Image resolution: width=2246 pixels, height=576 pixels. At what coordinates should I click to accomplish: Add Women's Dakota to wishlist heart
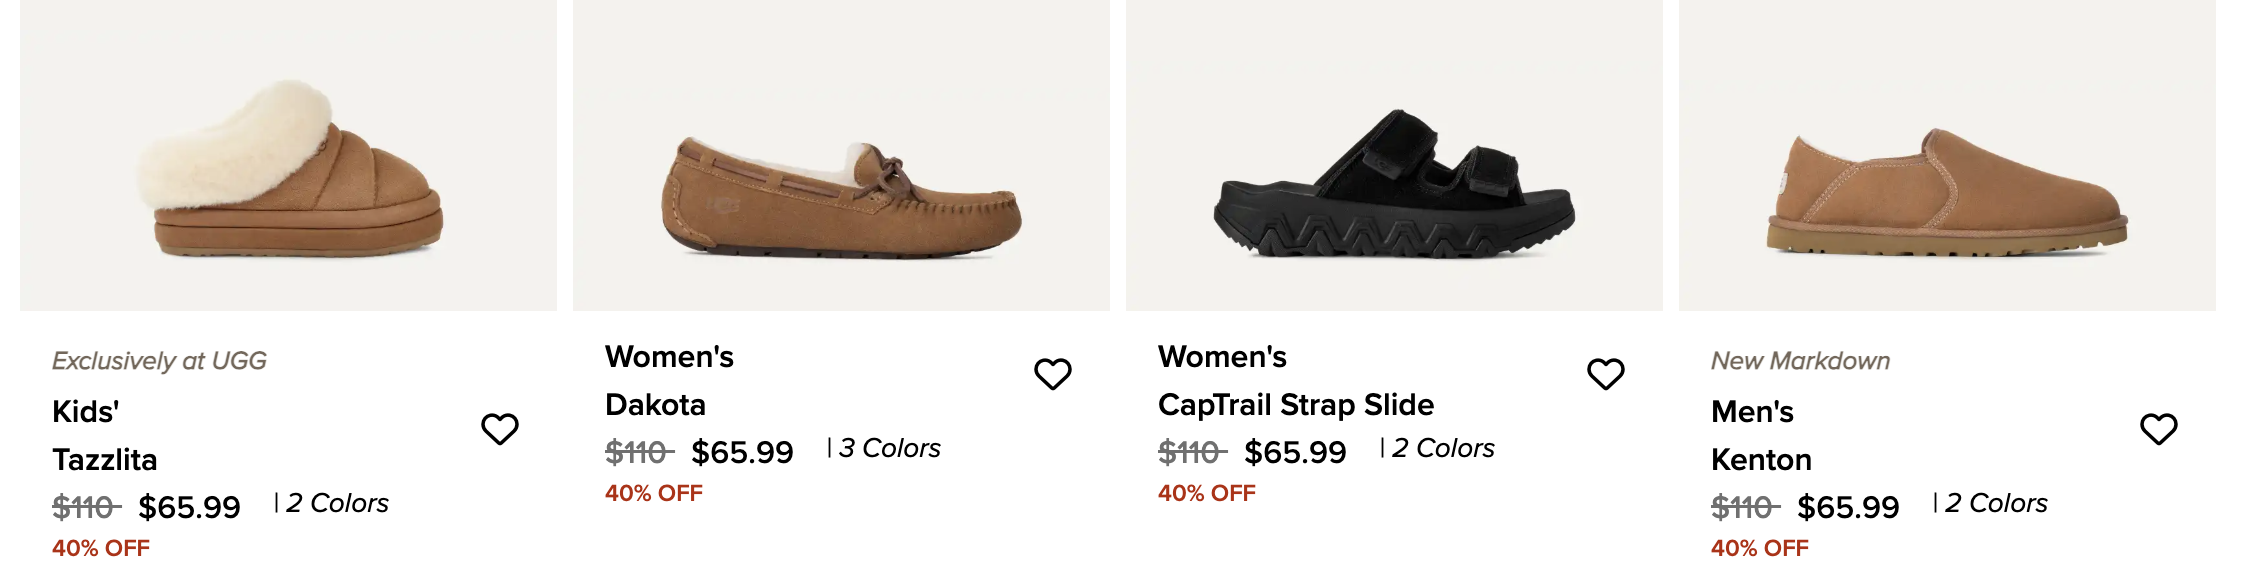coord(1053,374)
